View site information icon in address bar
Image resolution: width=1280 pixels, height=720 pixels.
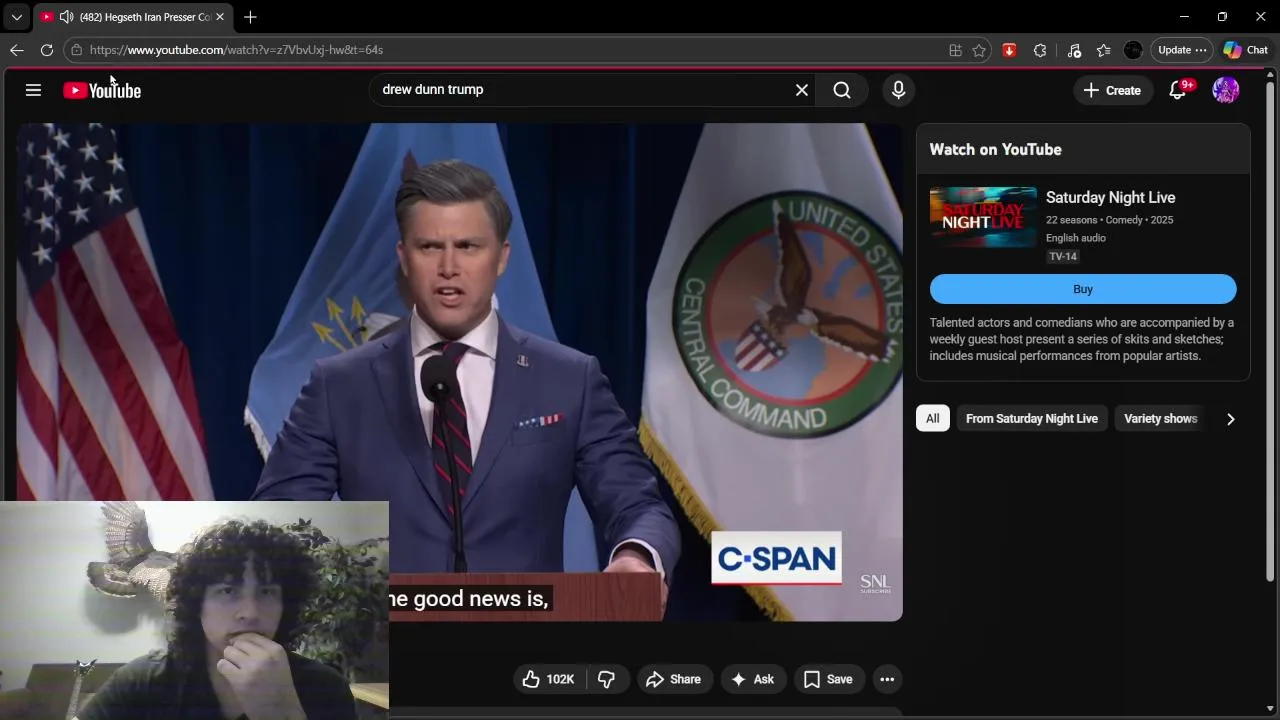(x=76, y=50)
